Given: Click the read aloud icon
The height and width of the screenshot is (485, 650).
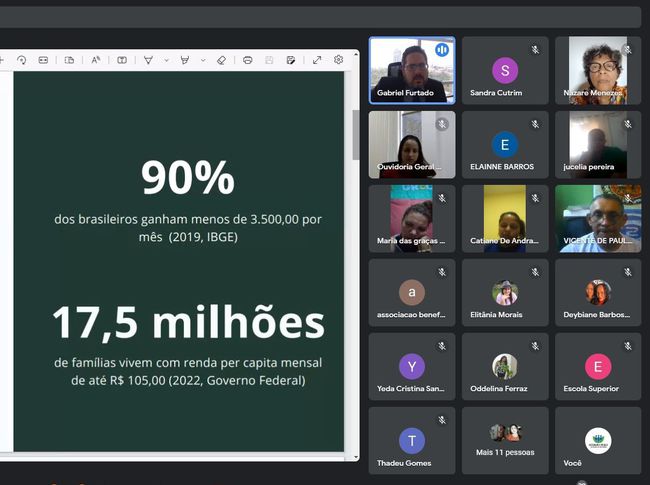Looking at the screenshot, I should (96, 60).
